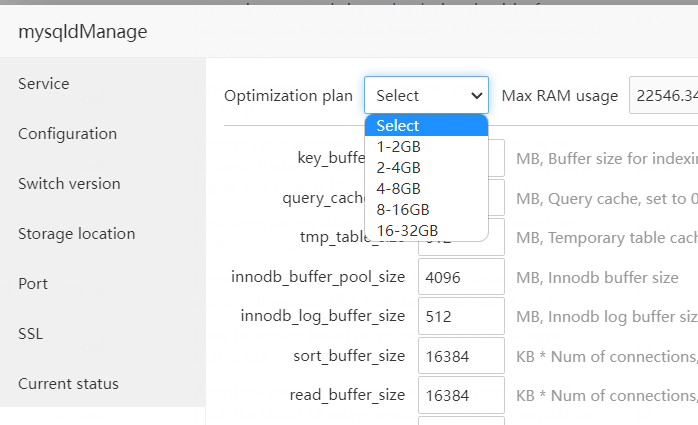
Task: Open the Port settings
Action: [33, 284]
